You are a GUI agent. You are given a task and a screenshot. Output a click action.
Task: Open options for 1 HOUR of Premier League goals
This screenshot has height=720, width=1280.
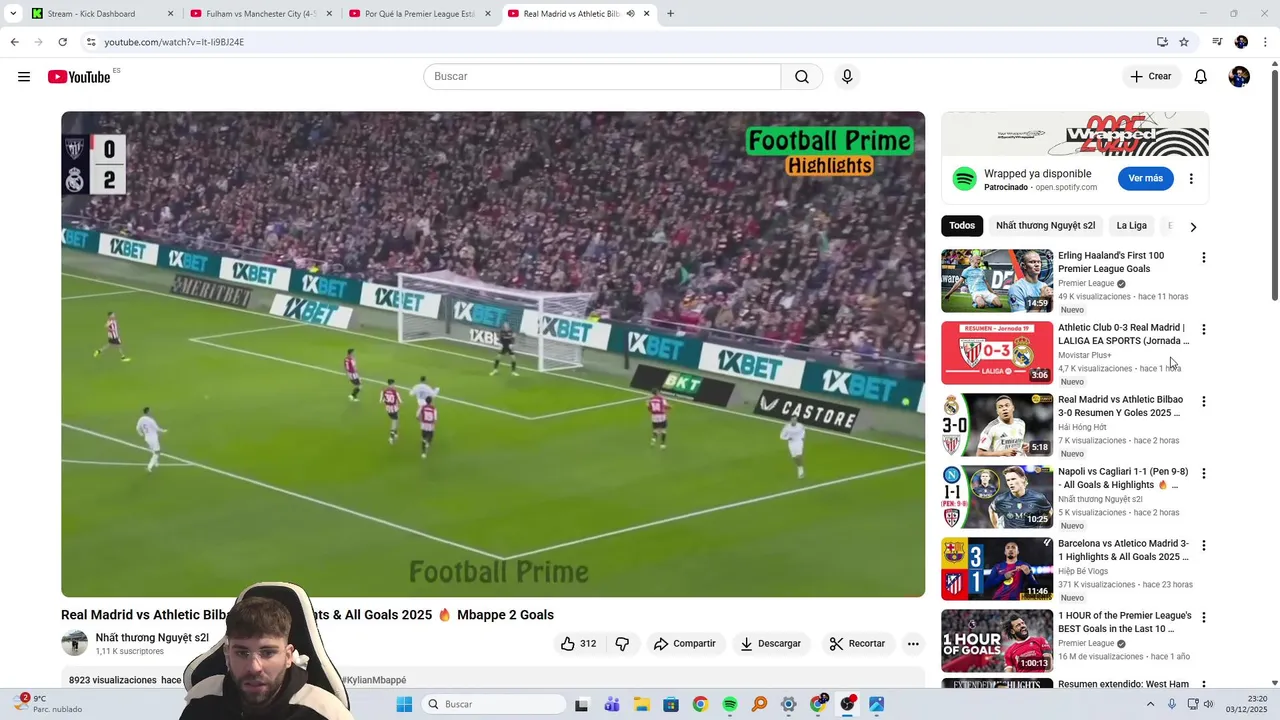[1203, 617]
